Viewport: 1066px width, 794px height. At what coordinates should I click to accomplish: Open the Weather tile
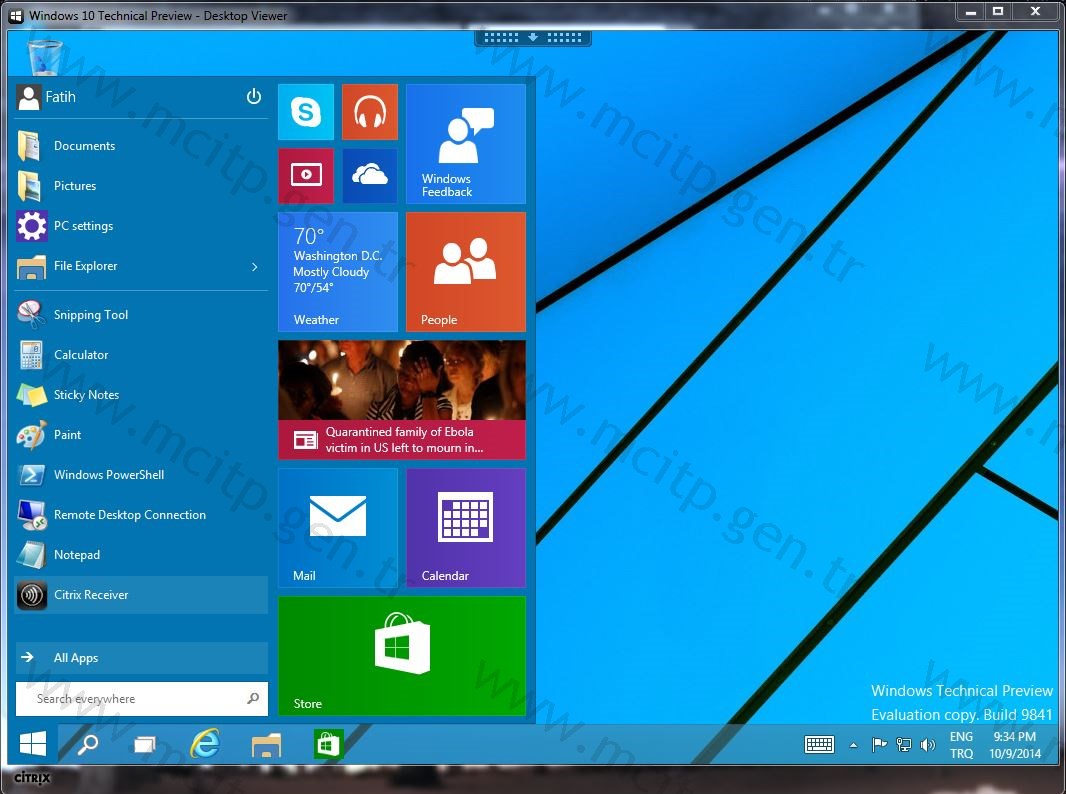pos(338,272)
